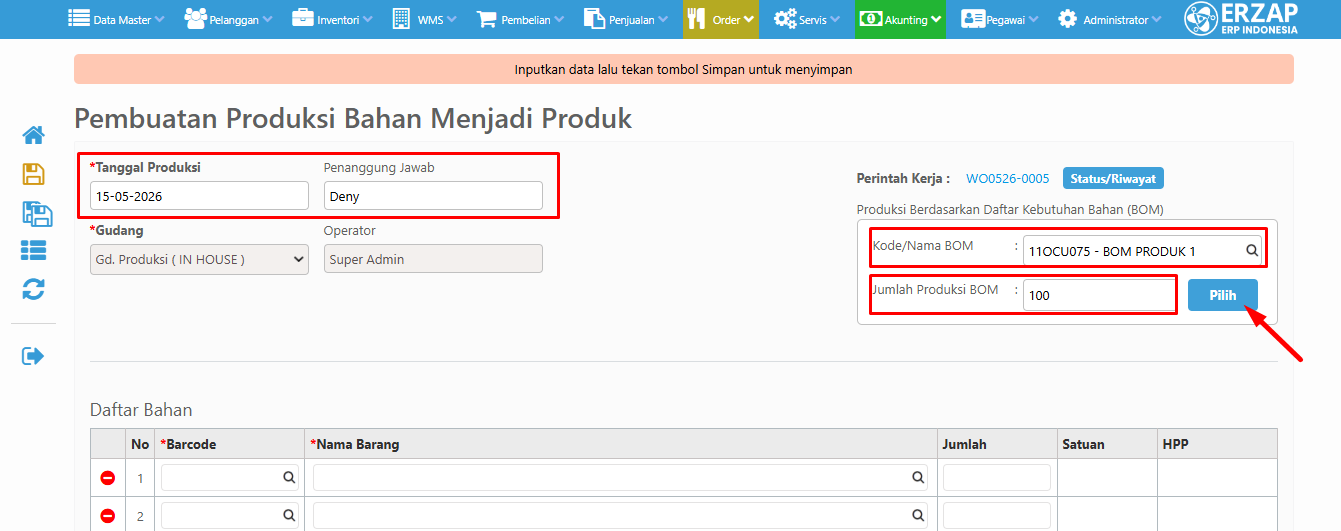Click the Akunting money icon
The height and width of the screenshot is (531, 1341).
[x=870, y=18]
